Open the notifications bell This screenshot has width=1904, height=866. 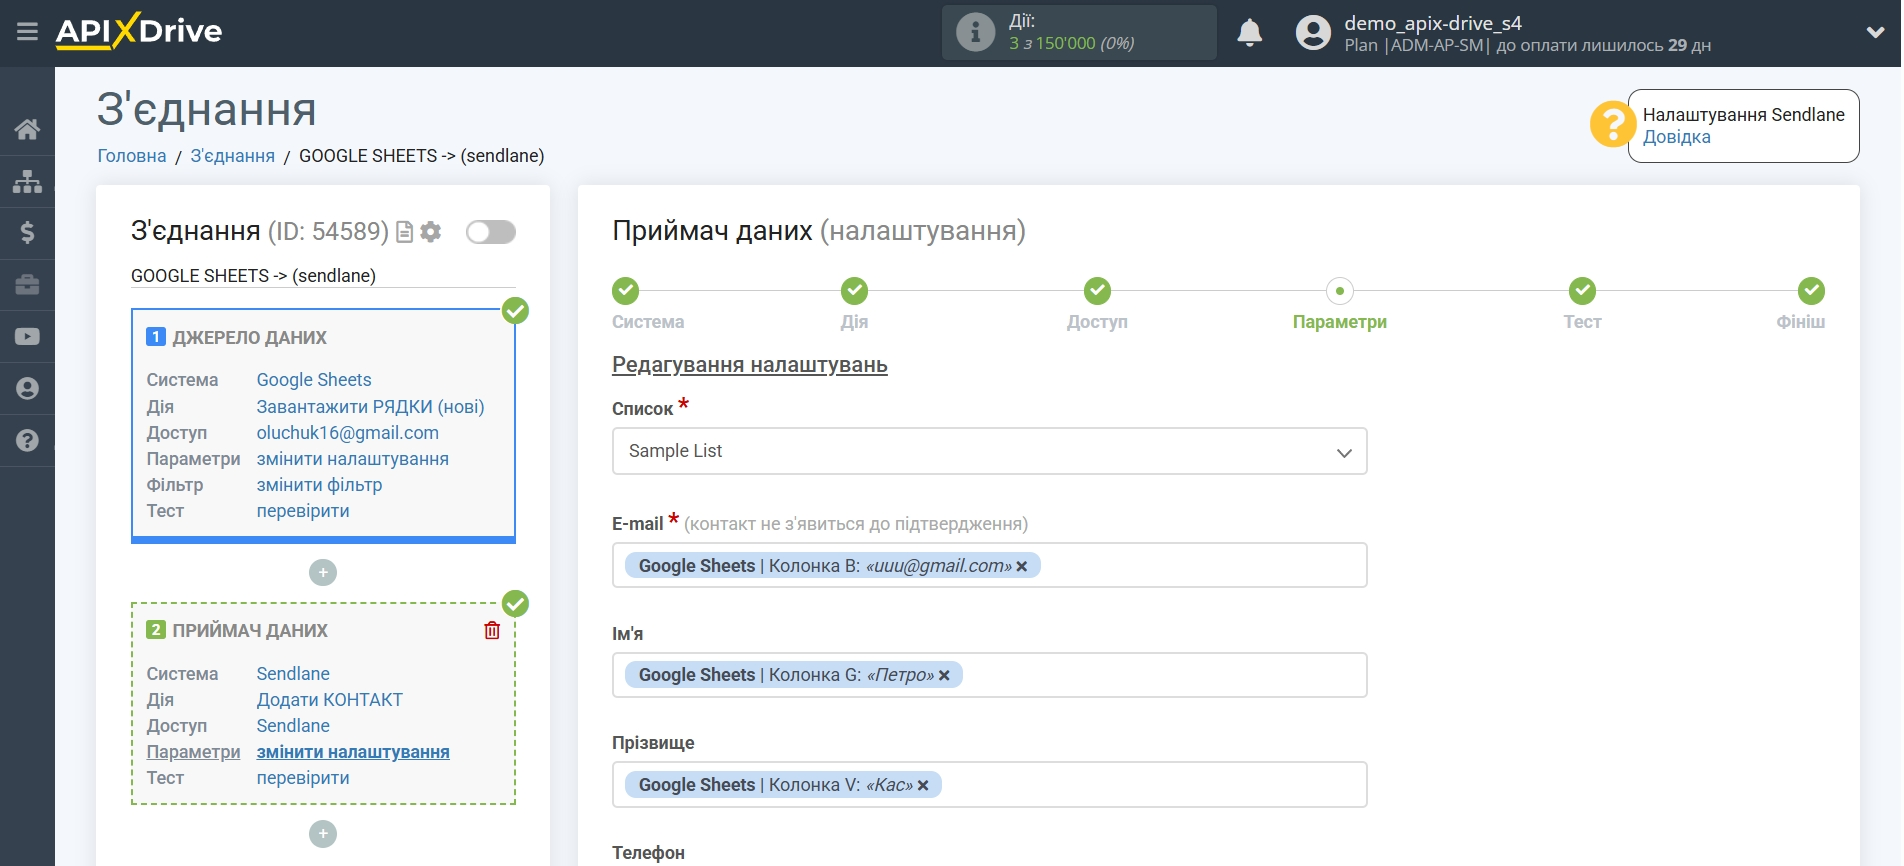(1249, 33)
